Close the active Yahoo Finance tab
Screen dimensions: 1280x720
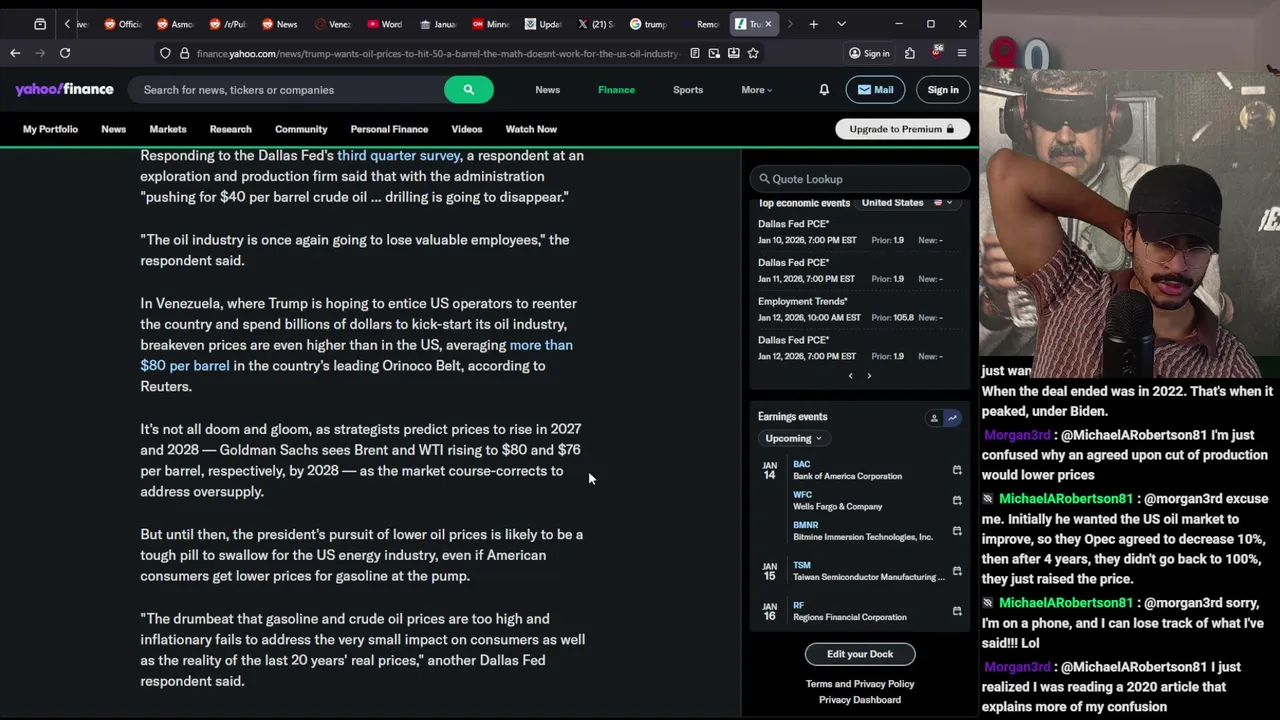pyautogui.click(x=768, y=24)
